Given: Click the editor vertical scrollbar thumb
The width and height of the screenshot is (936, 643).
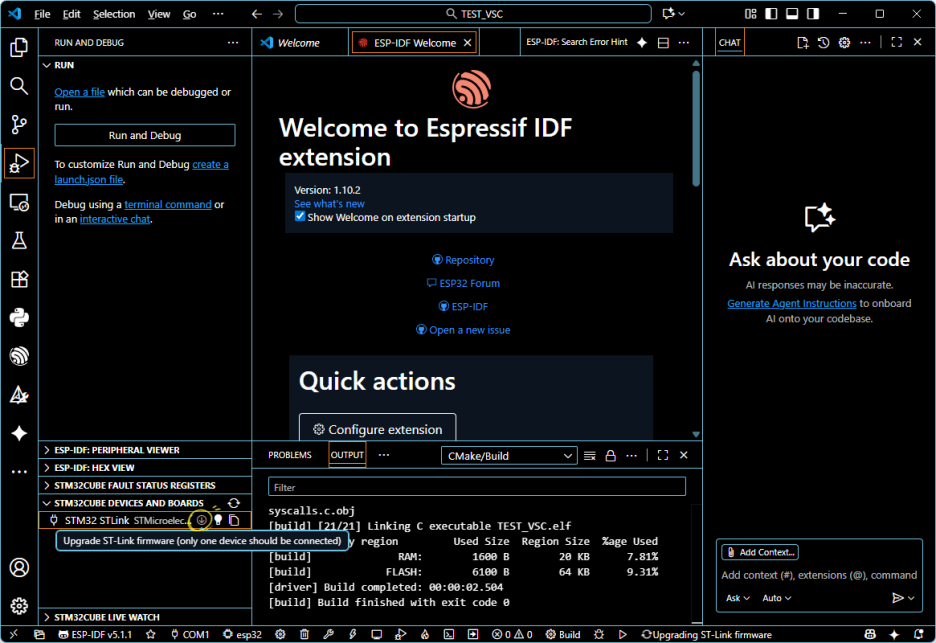Looking at the screenshot, I should (x=696, y=128).
